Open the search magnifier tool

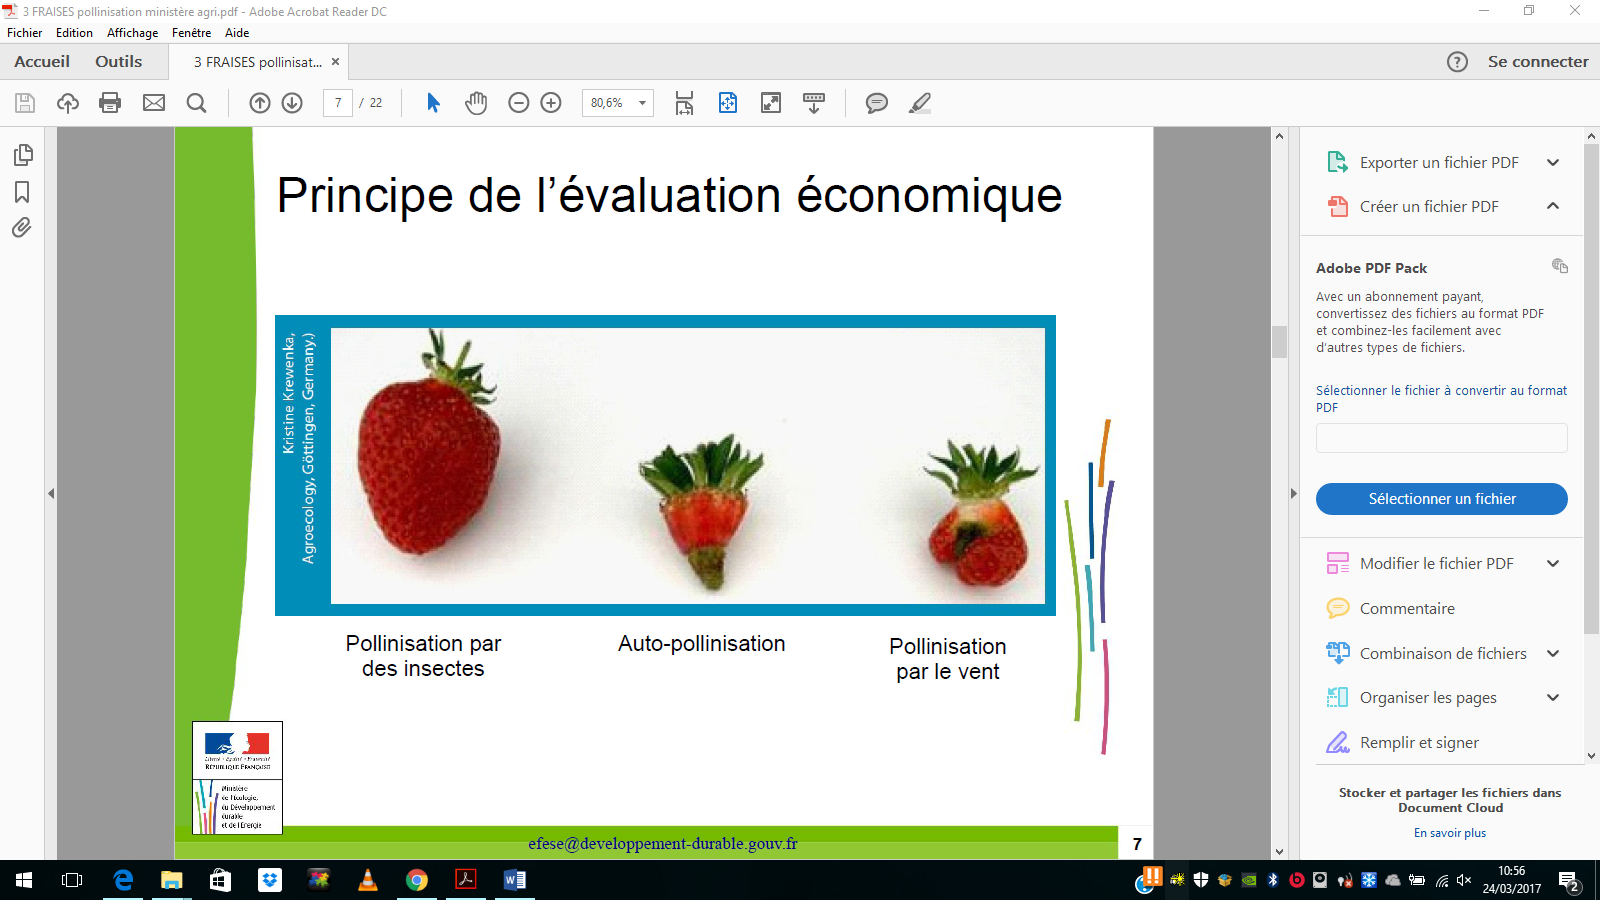pyautogui.click(x=197, y=103)
